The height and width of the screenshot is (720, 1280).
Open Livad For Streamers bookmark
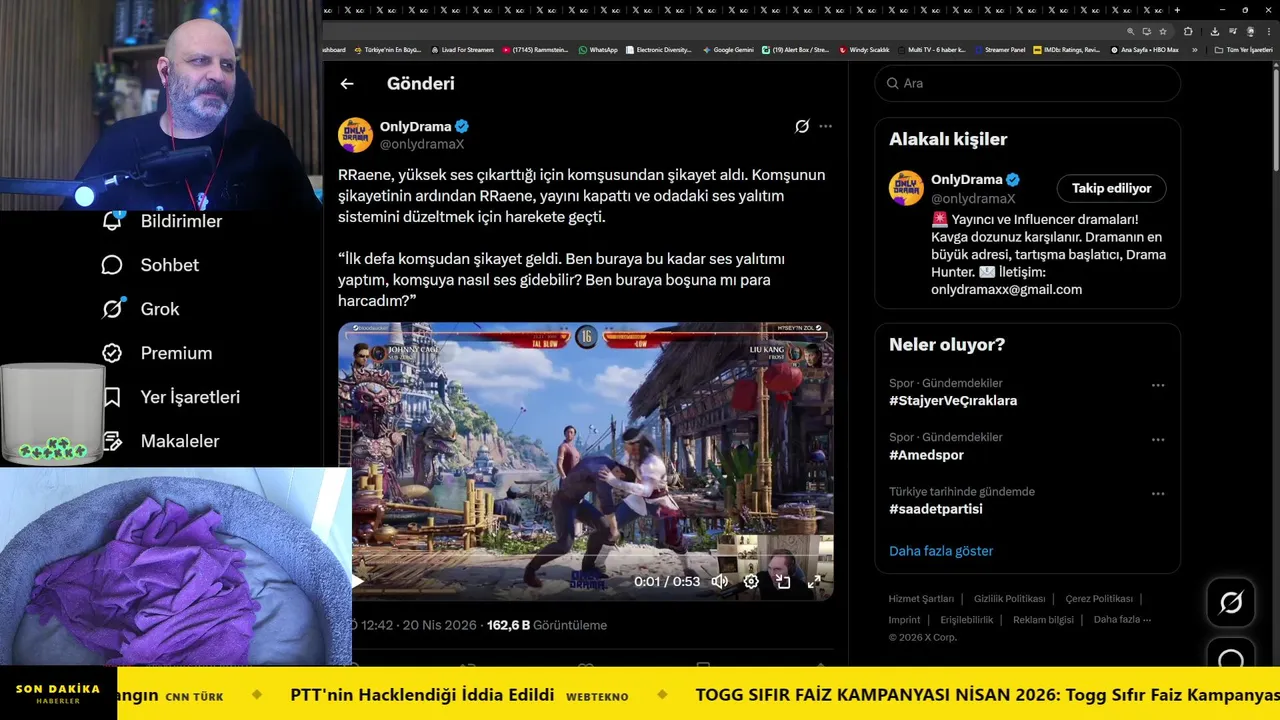(x=462, y=50)
